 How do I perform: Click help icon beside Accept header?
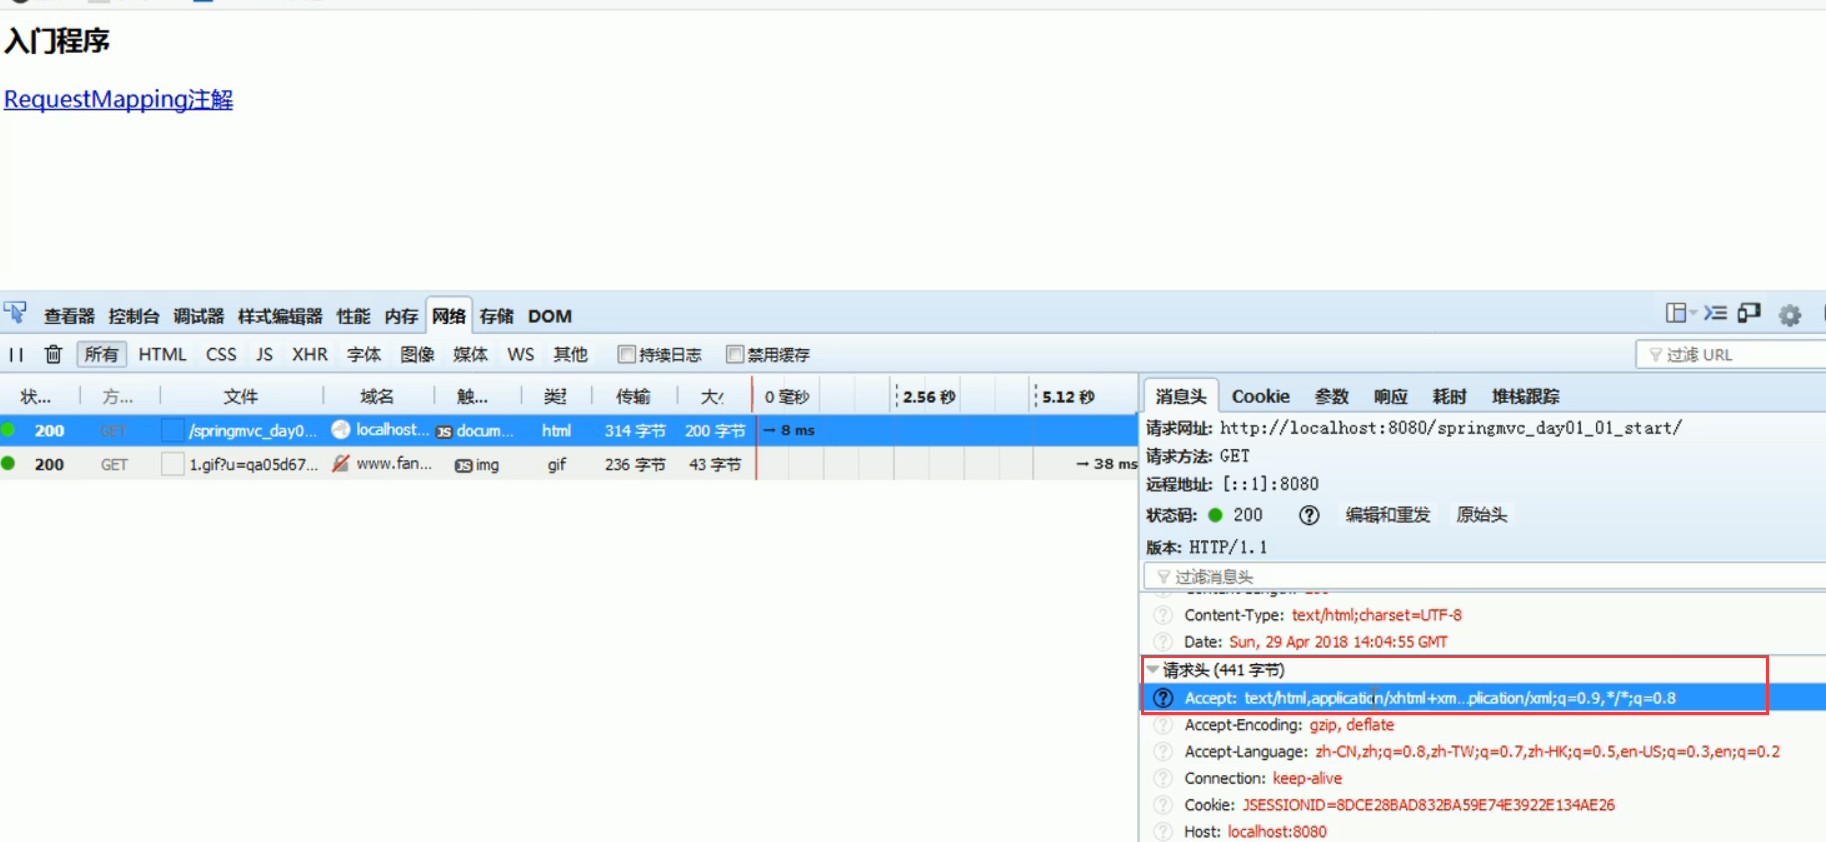point(1163,698)
